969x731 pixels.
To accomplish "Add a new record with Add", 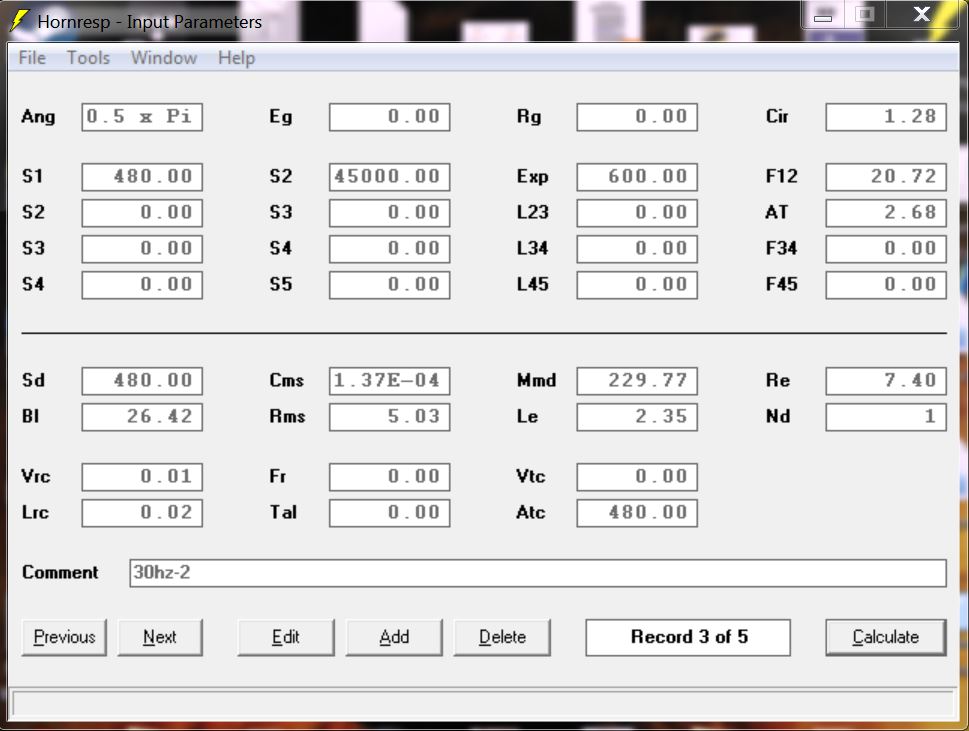I will [394, 637].
